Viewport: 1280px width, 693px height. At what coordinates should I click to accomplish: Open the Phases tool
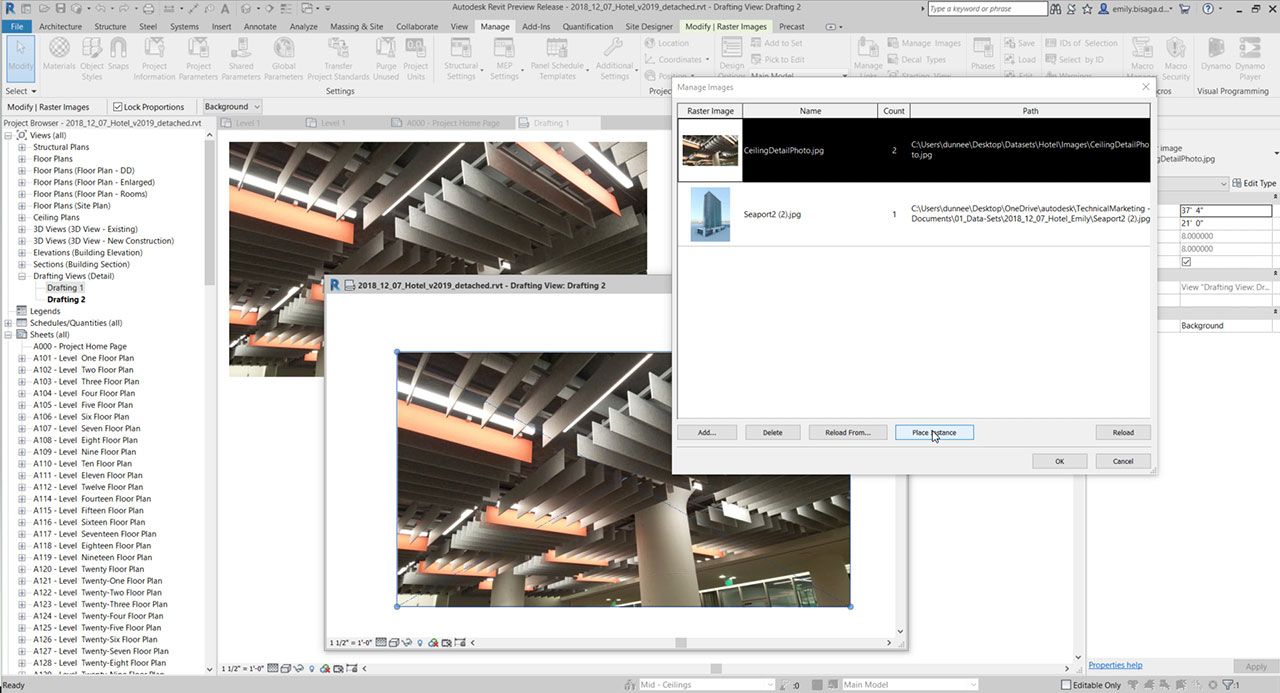tap(983, 55)
